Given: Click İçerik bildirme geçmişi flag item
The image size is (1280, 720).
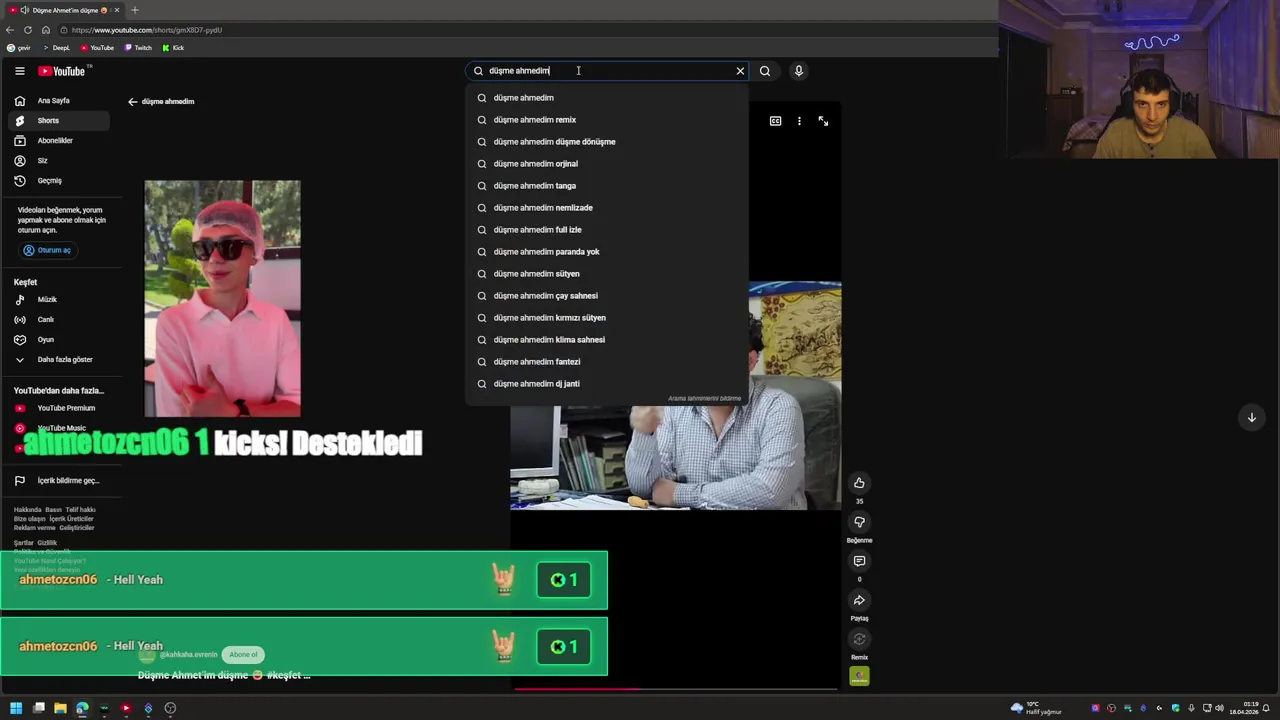Looking at the screenshot, I should pos(60,481).
